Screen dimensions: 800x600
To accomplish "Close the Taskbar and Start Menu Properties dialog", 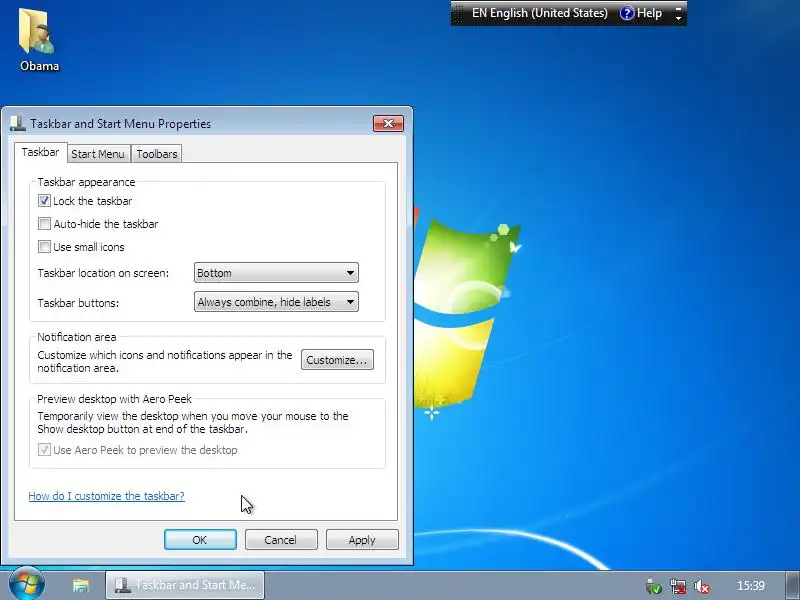I will 388,123.
